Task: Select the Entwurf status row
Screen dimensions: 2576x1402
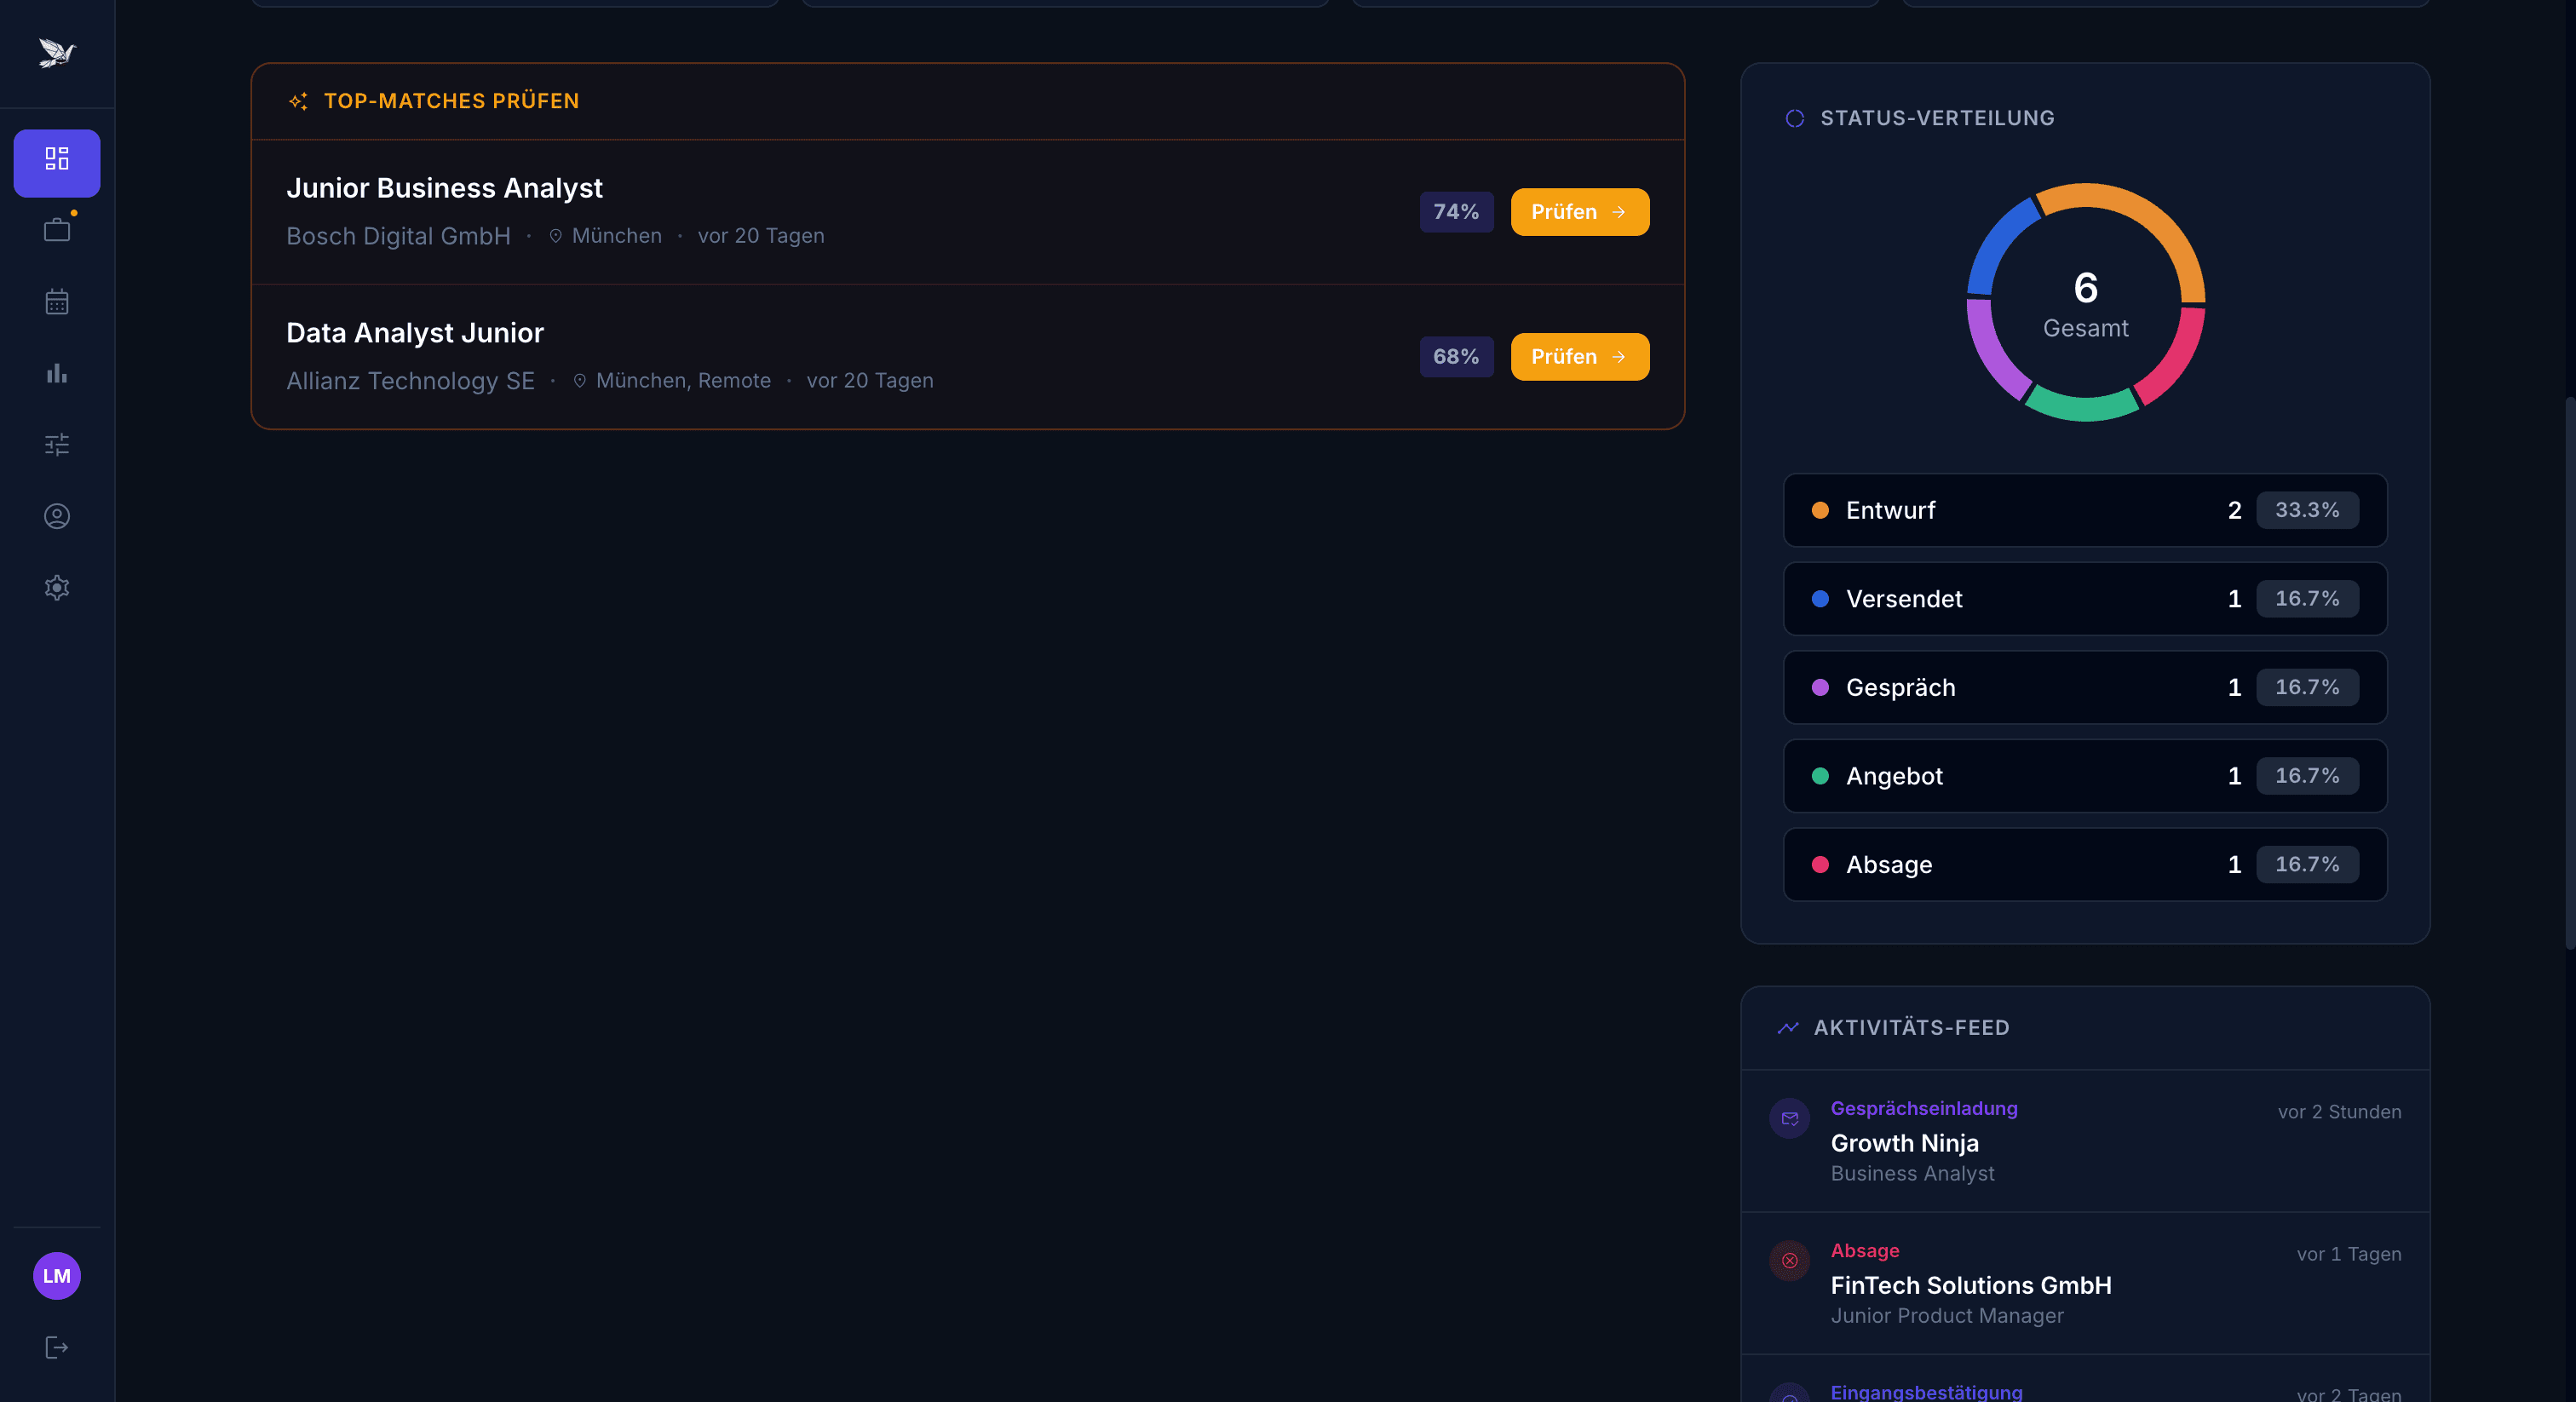Action: 2084,510
